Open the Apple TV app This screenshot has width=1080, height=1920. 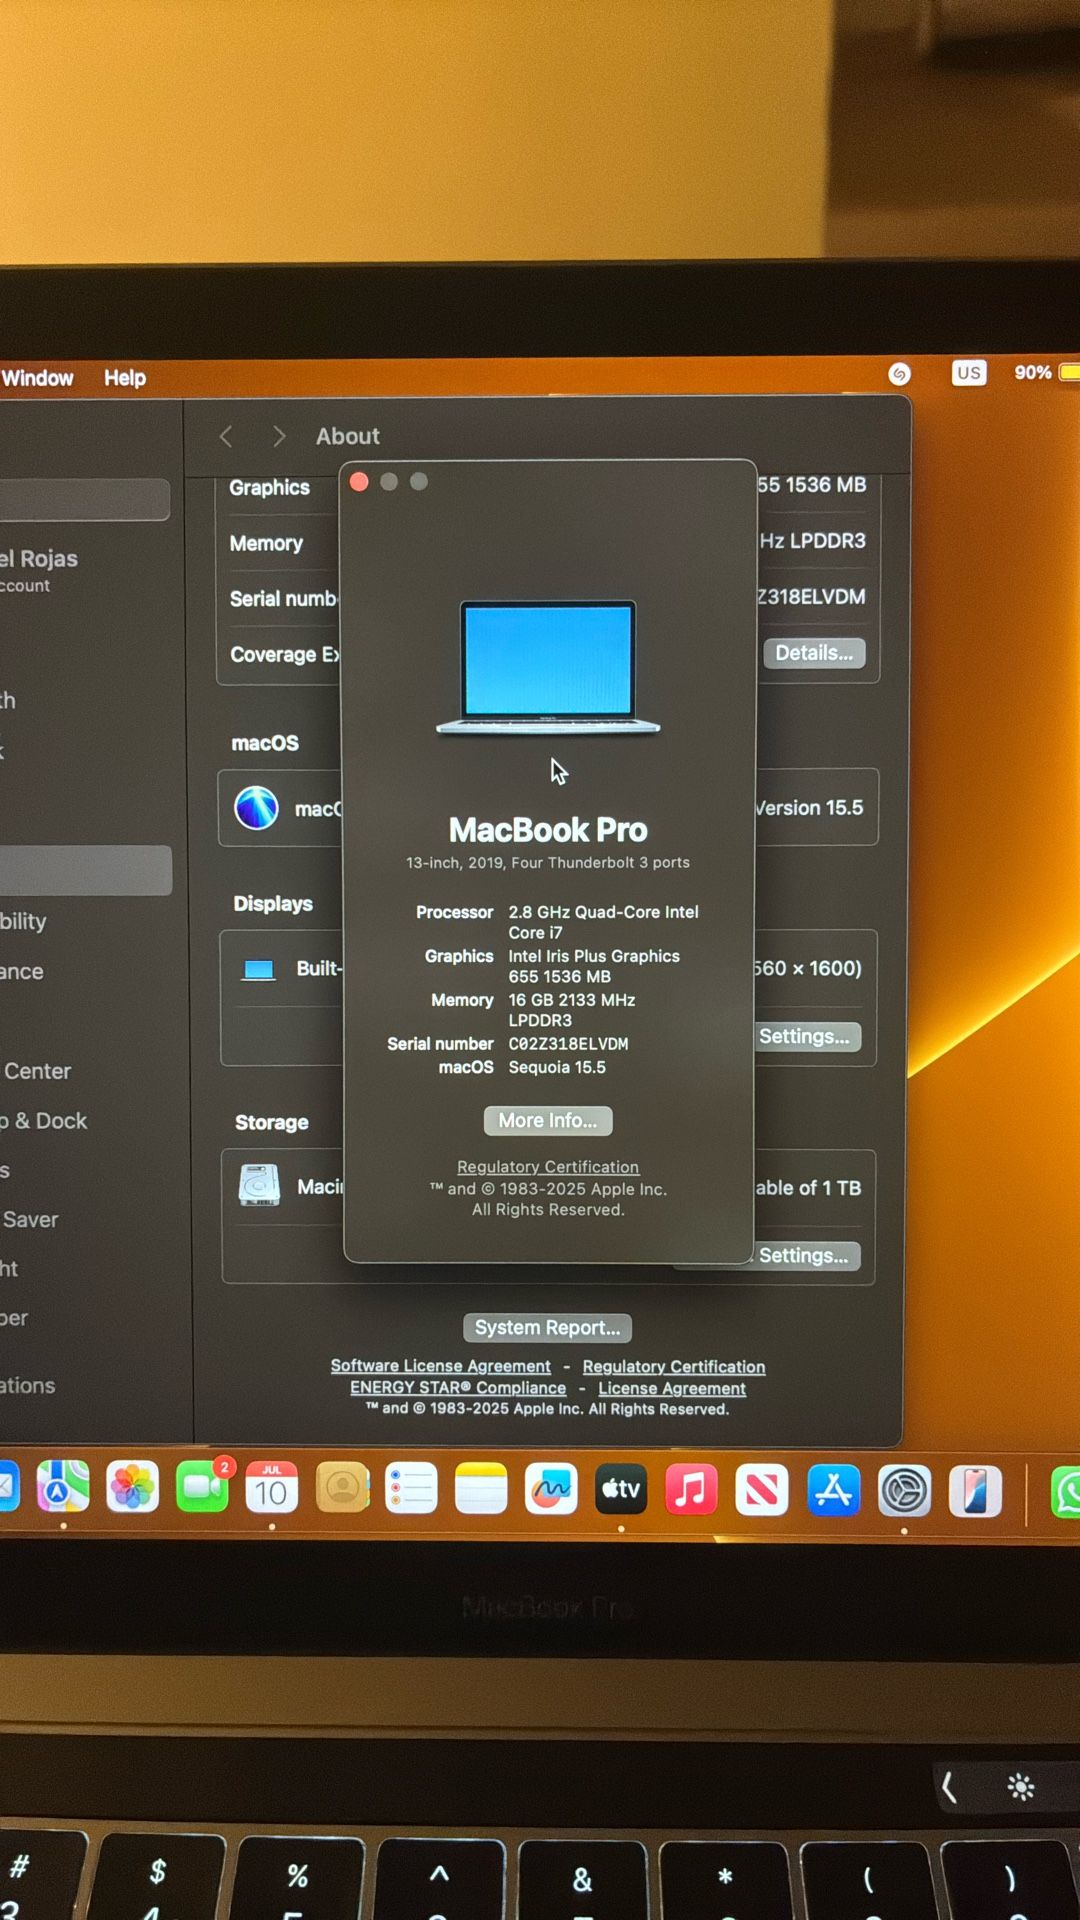(621, 1489)
